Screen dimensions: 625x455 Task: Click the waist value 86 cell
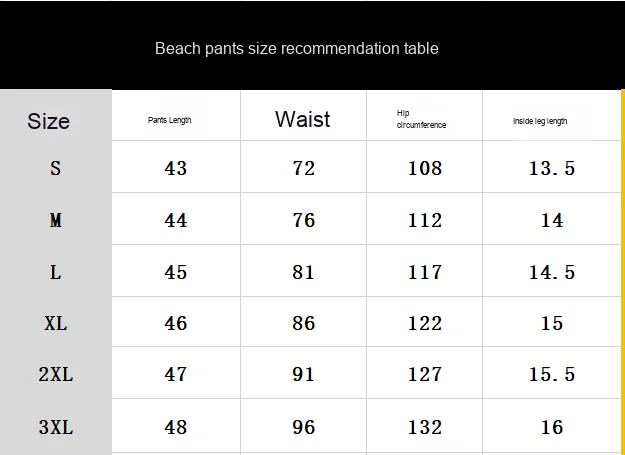click(304, 323)
